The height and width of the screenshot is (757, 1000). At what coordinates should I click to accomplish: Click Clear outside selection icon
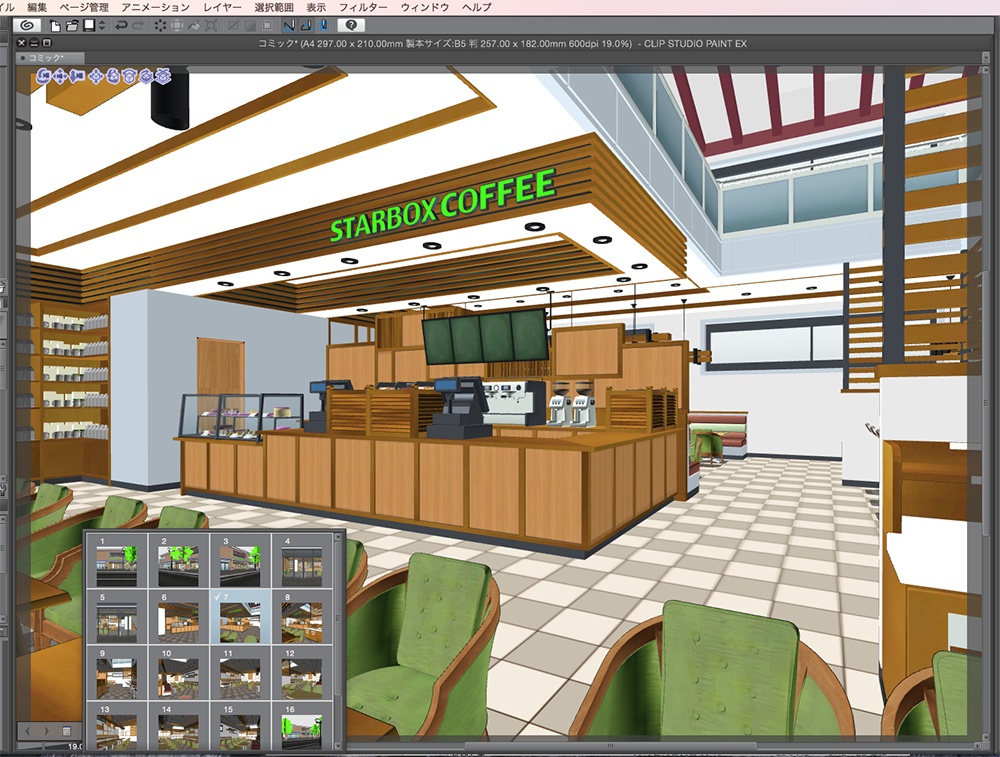click(177, 26)
